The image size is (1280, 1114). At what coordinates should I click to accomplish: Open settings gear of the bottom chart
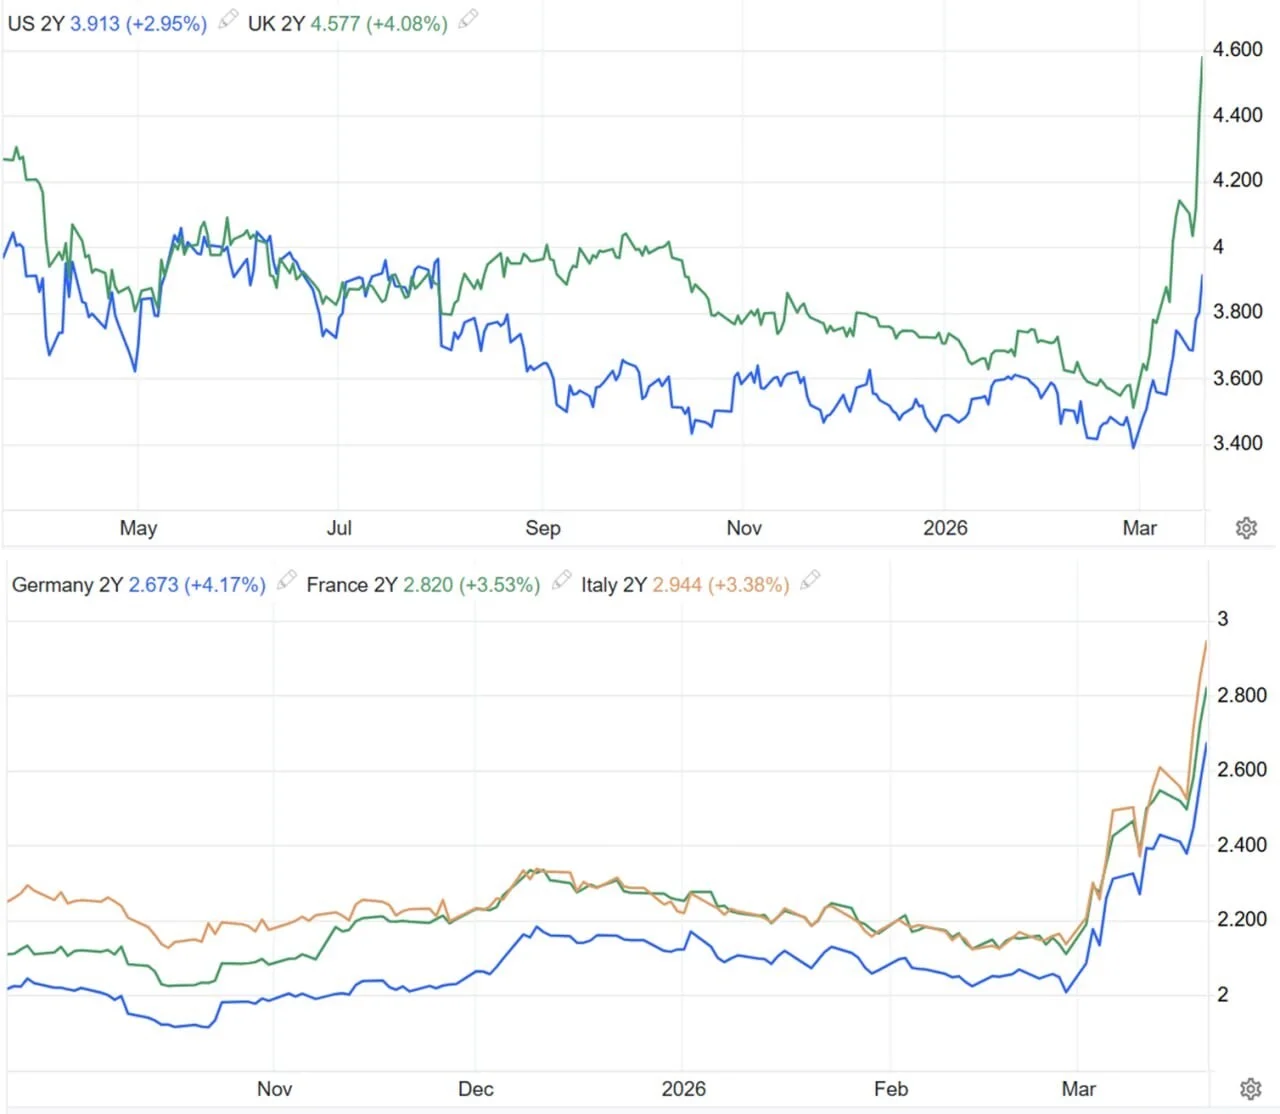click(1250, 1089)
